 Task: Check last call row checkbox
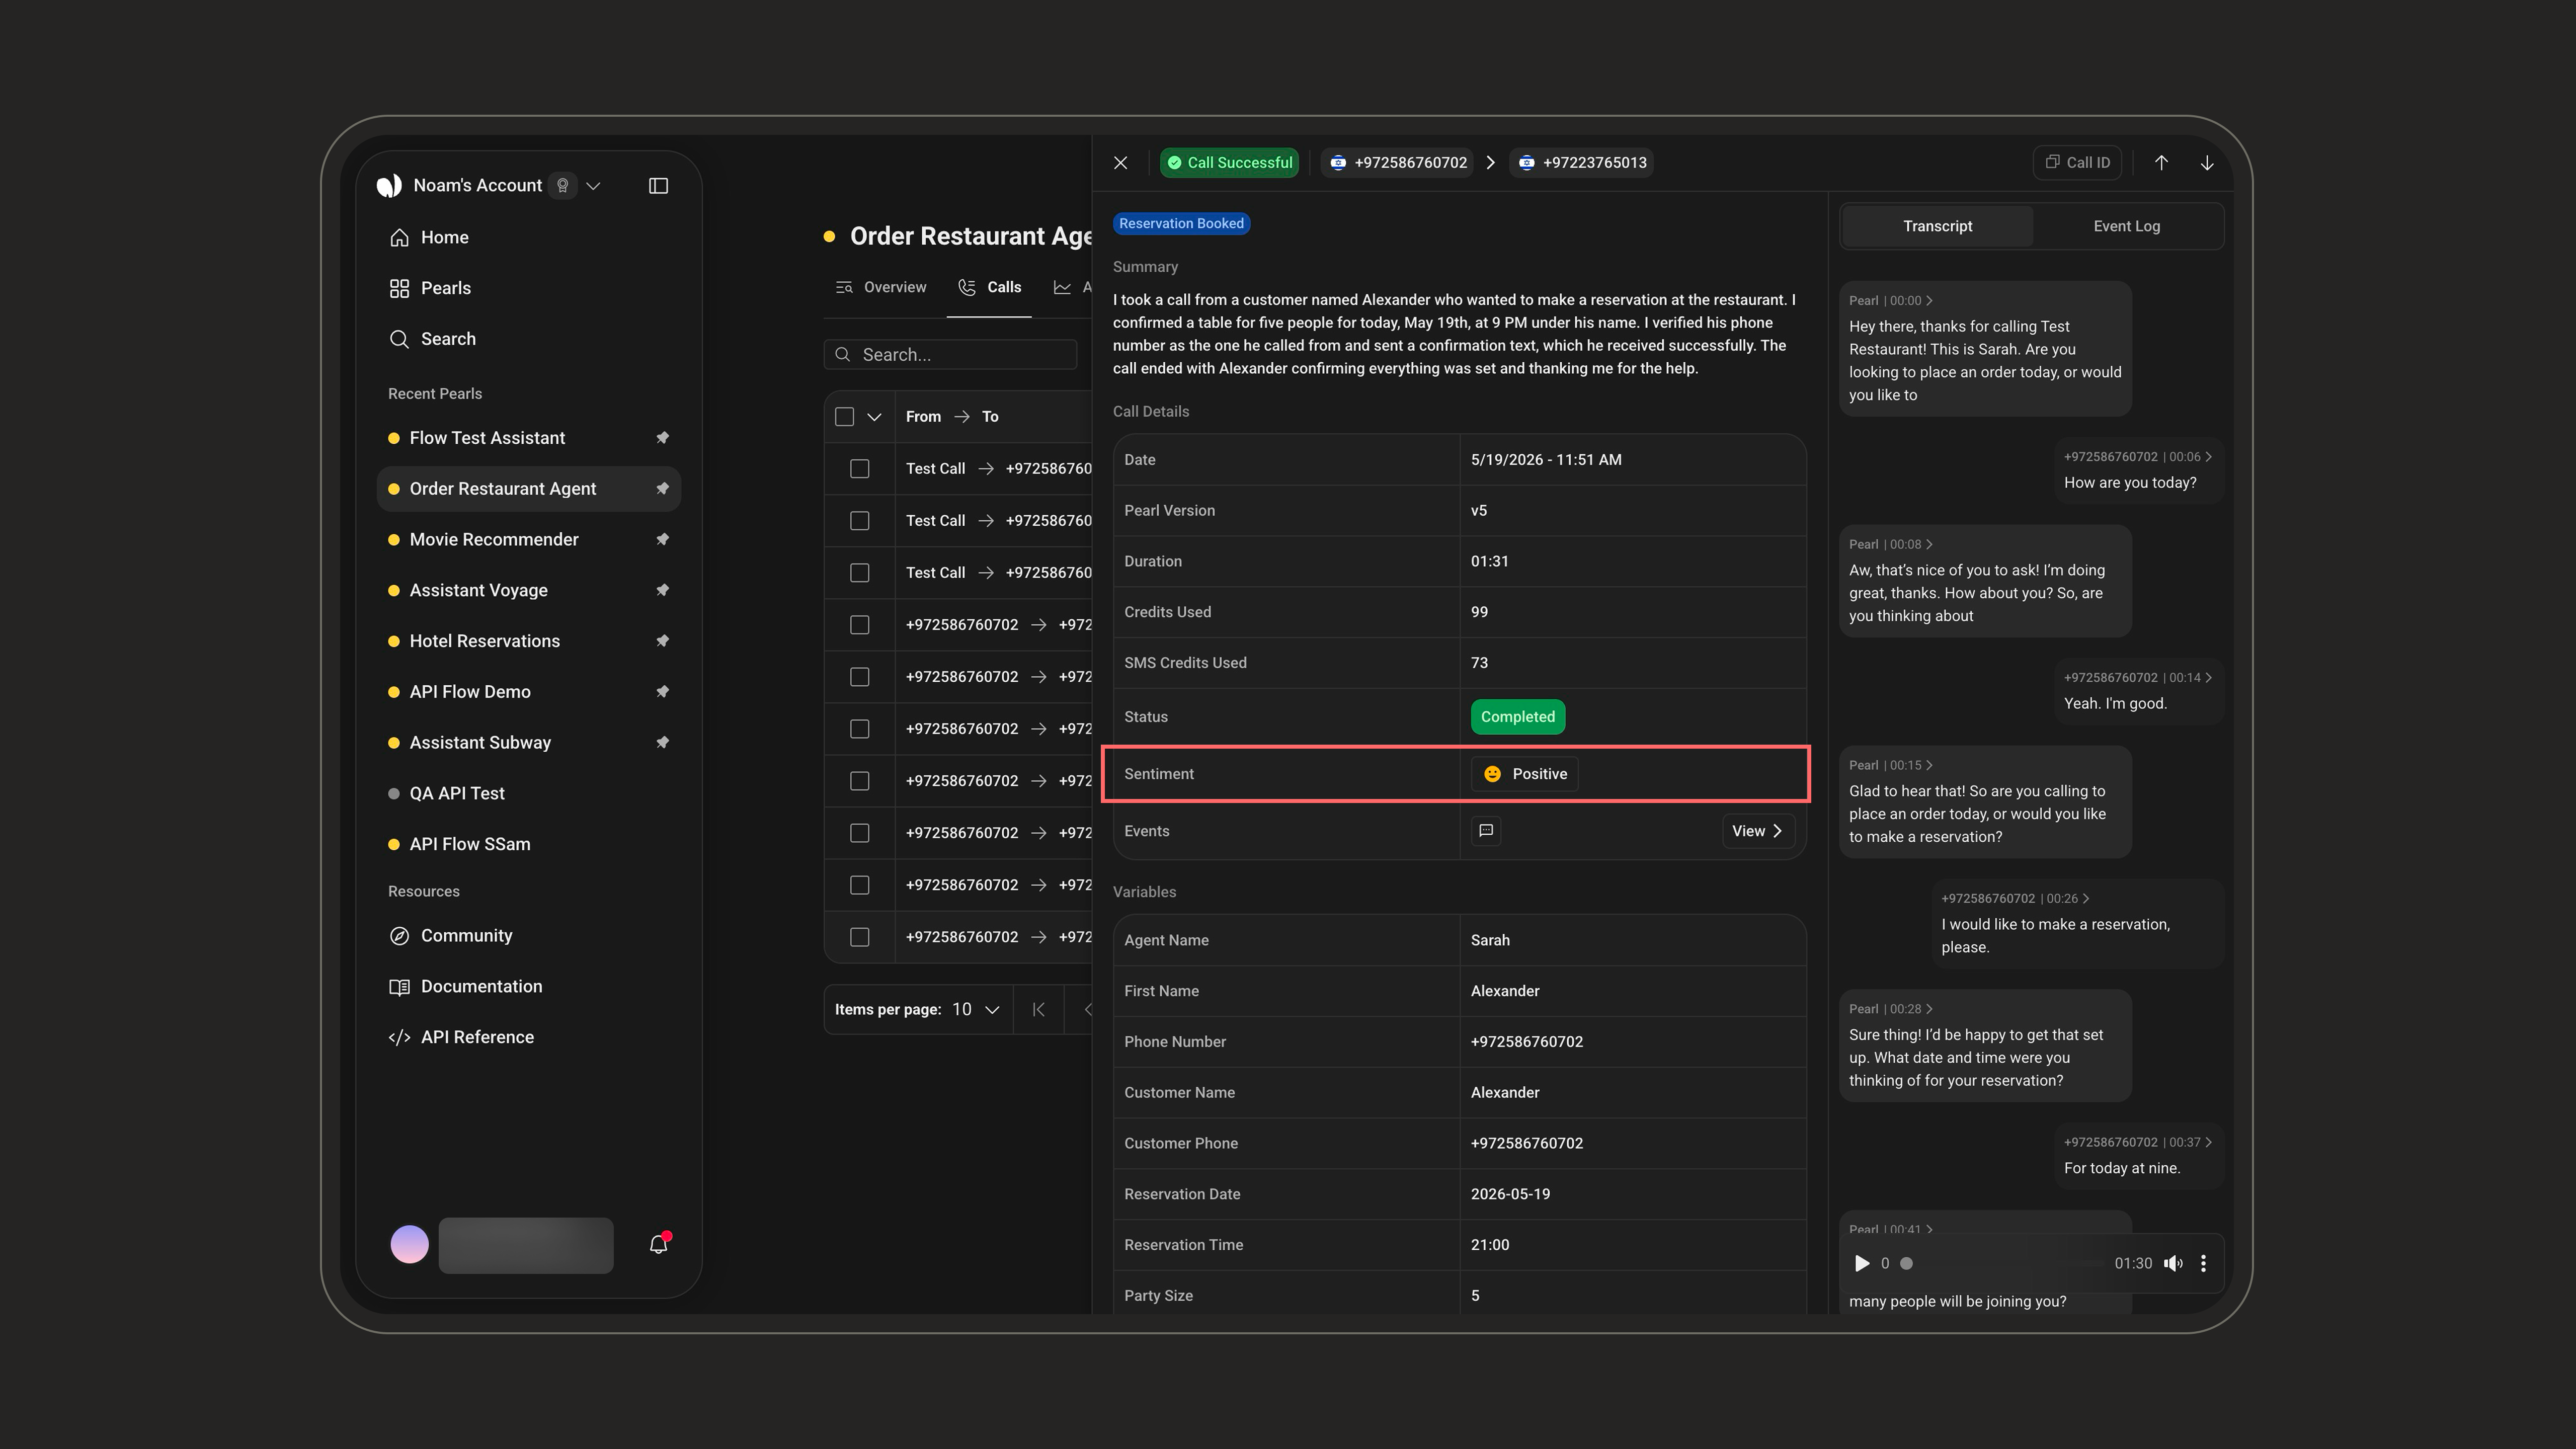point(860,937)
